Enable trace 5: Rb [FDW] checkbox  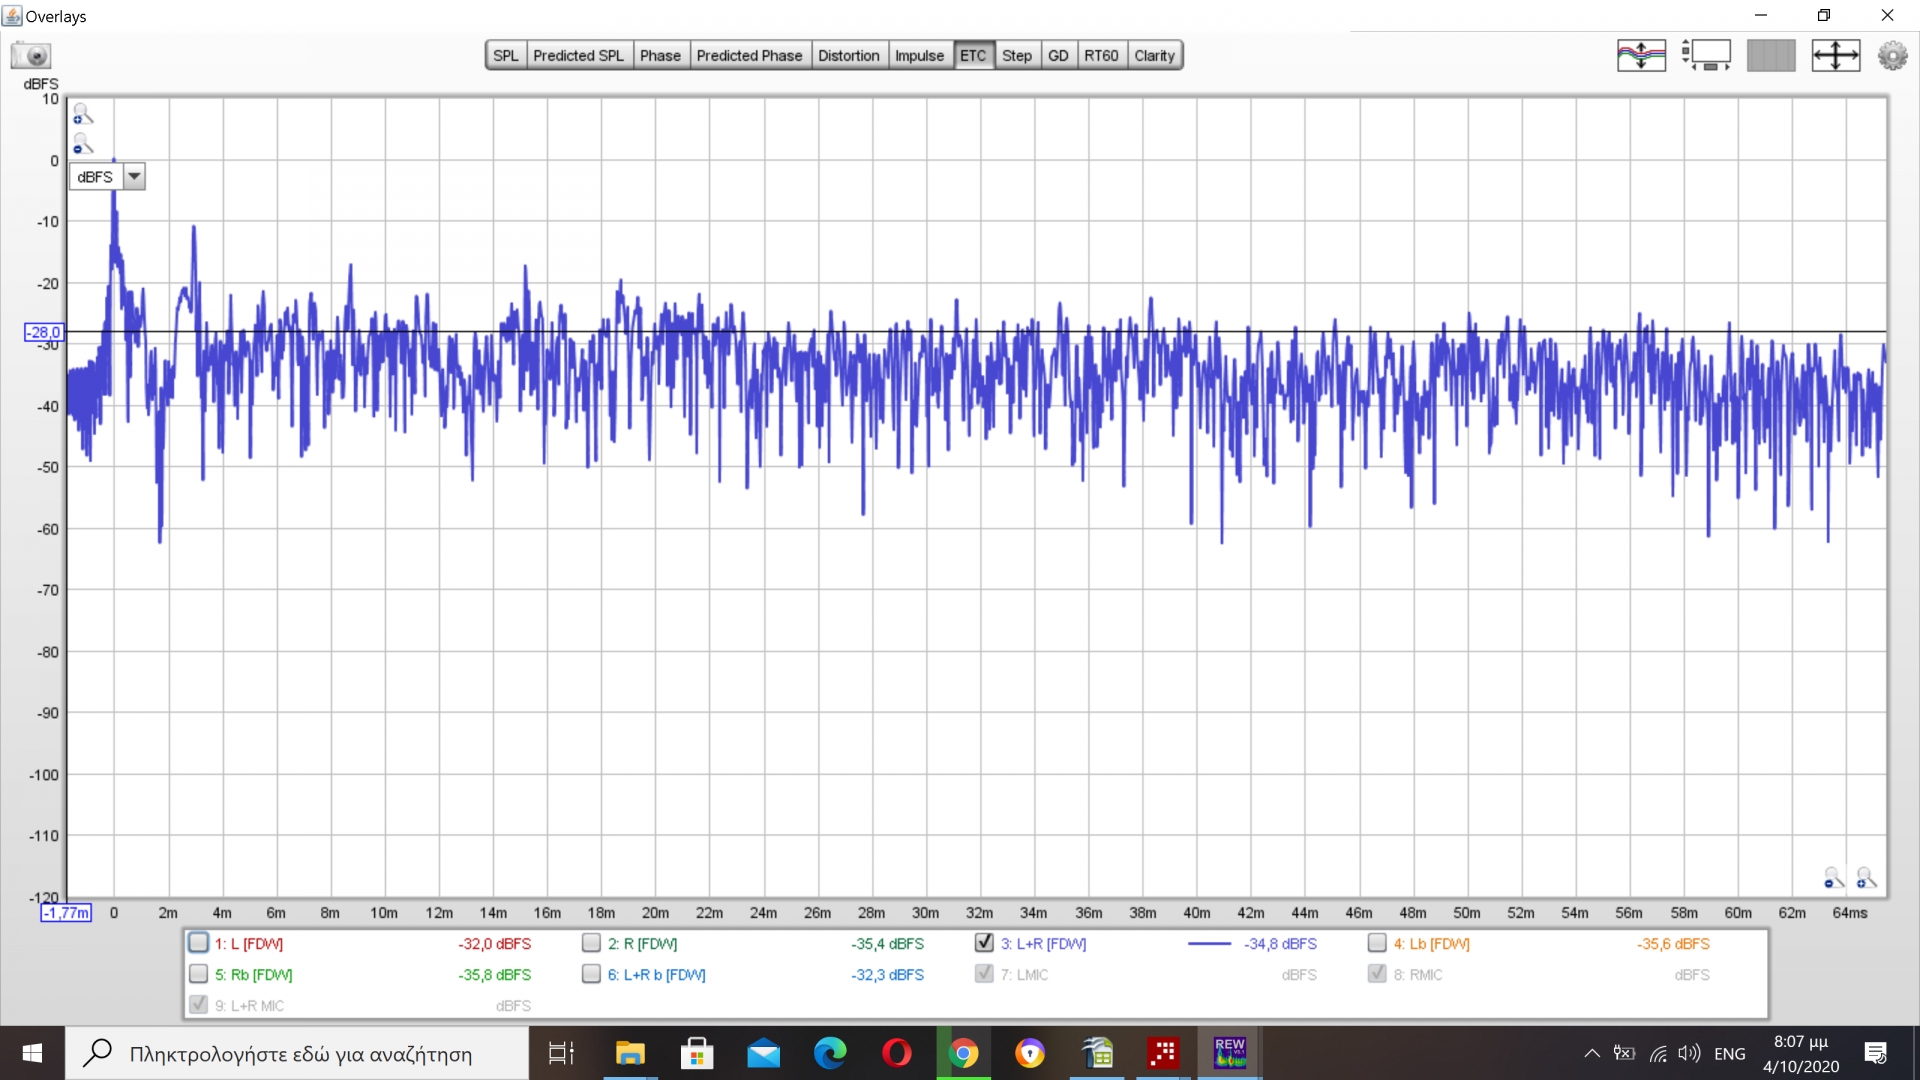[198, 974]
